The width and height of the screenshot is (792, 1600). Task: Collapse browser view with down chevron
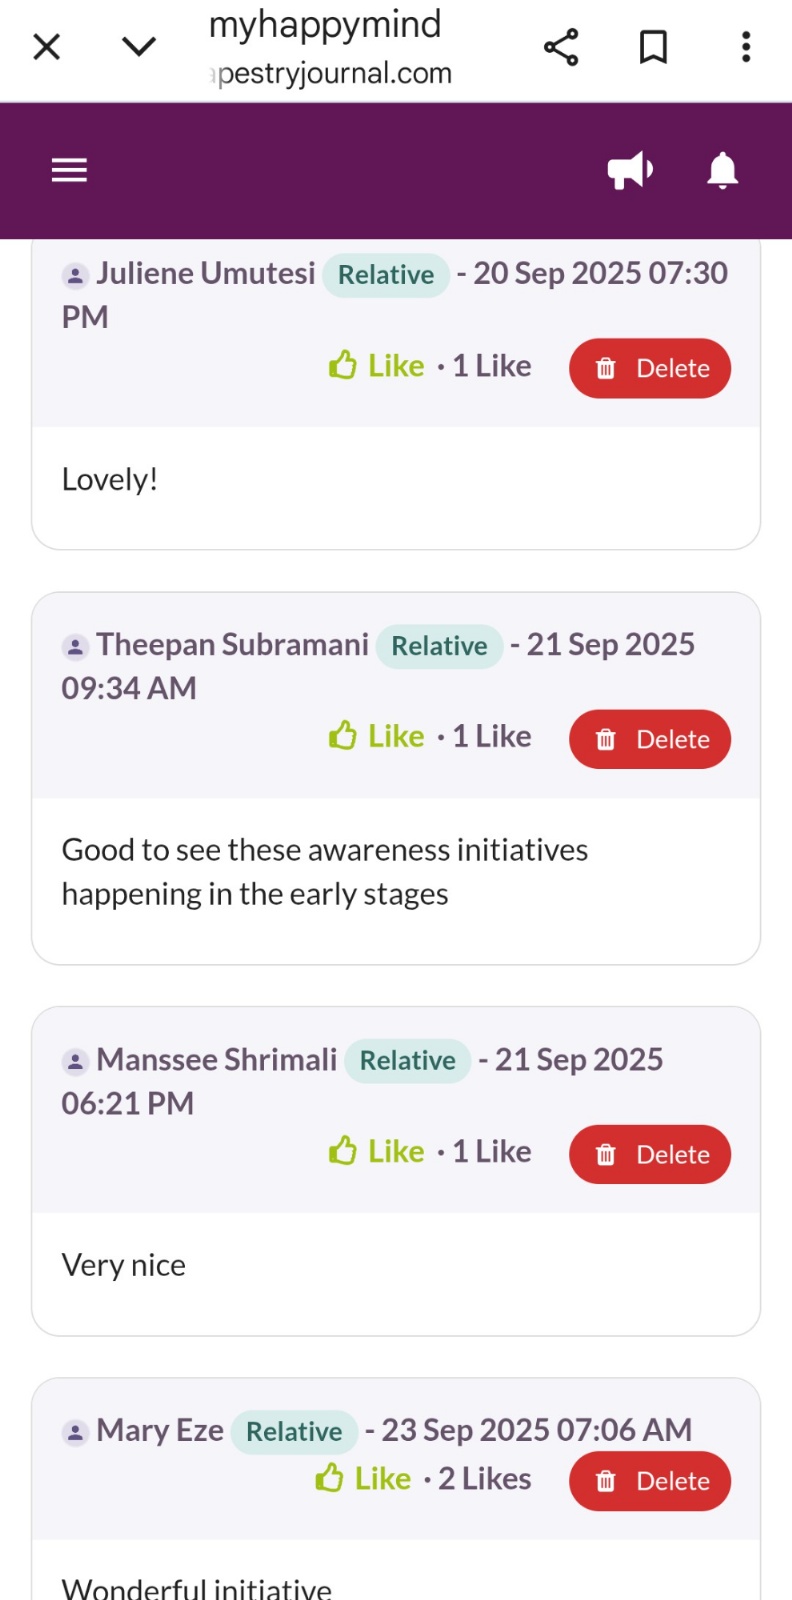(x=139, y=47)
